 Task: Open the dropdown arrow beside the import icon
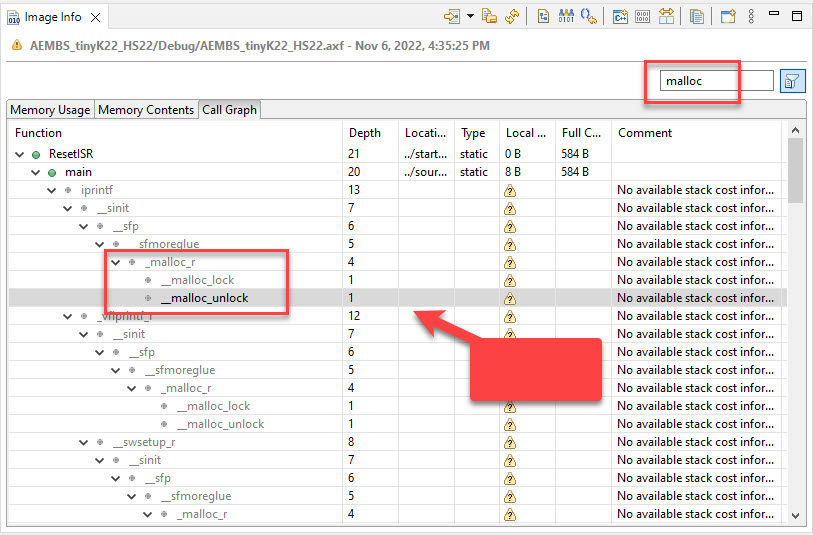(470, 16)
